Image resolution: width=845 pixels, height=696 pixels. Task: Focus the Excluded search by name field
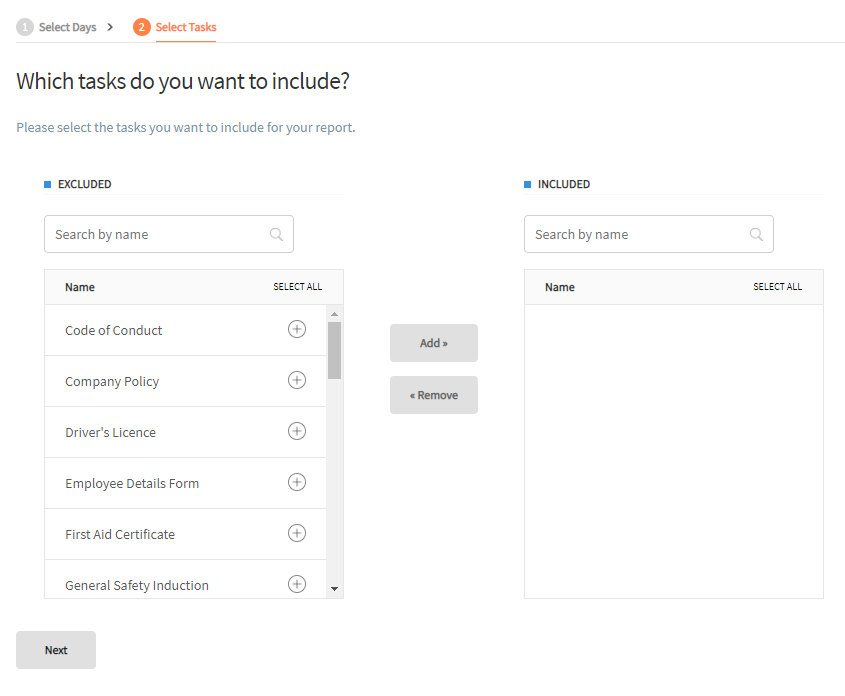pos(169,234)
